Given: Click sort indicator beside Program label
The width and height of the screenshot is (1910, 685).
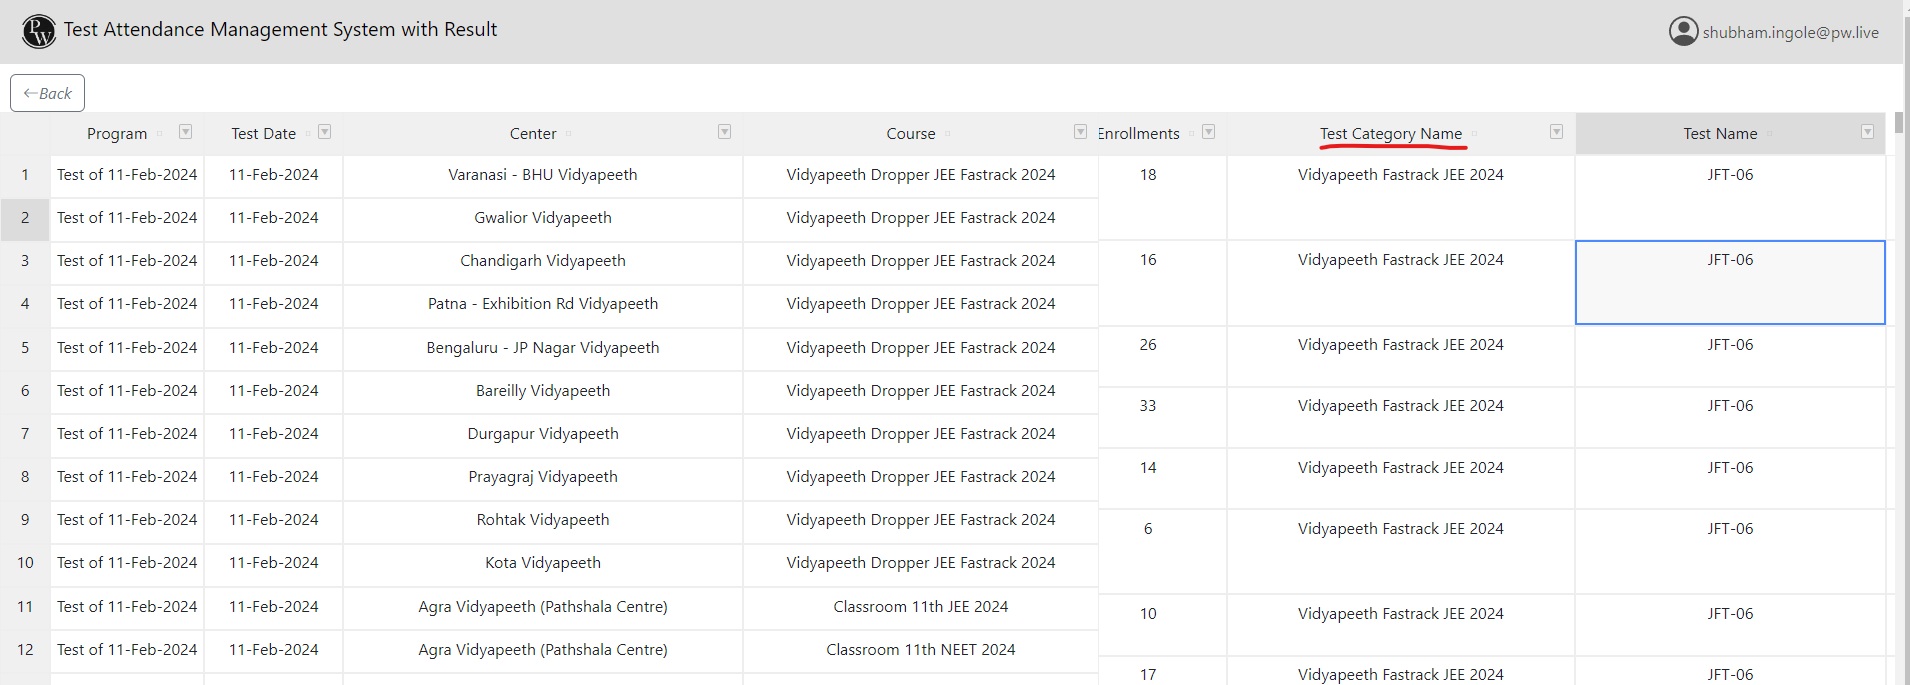Looking at the screenshot, I should [160, 134].
